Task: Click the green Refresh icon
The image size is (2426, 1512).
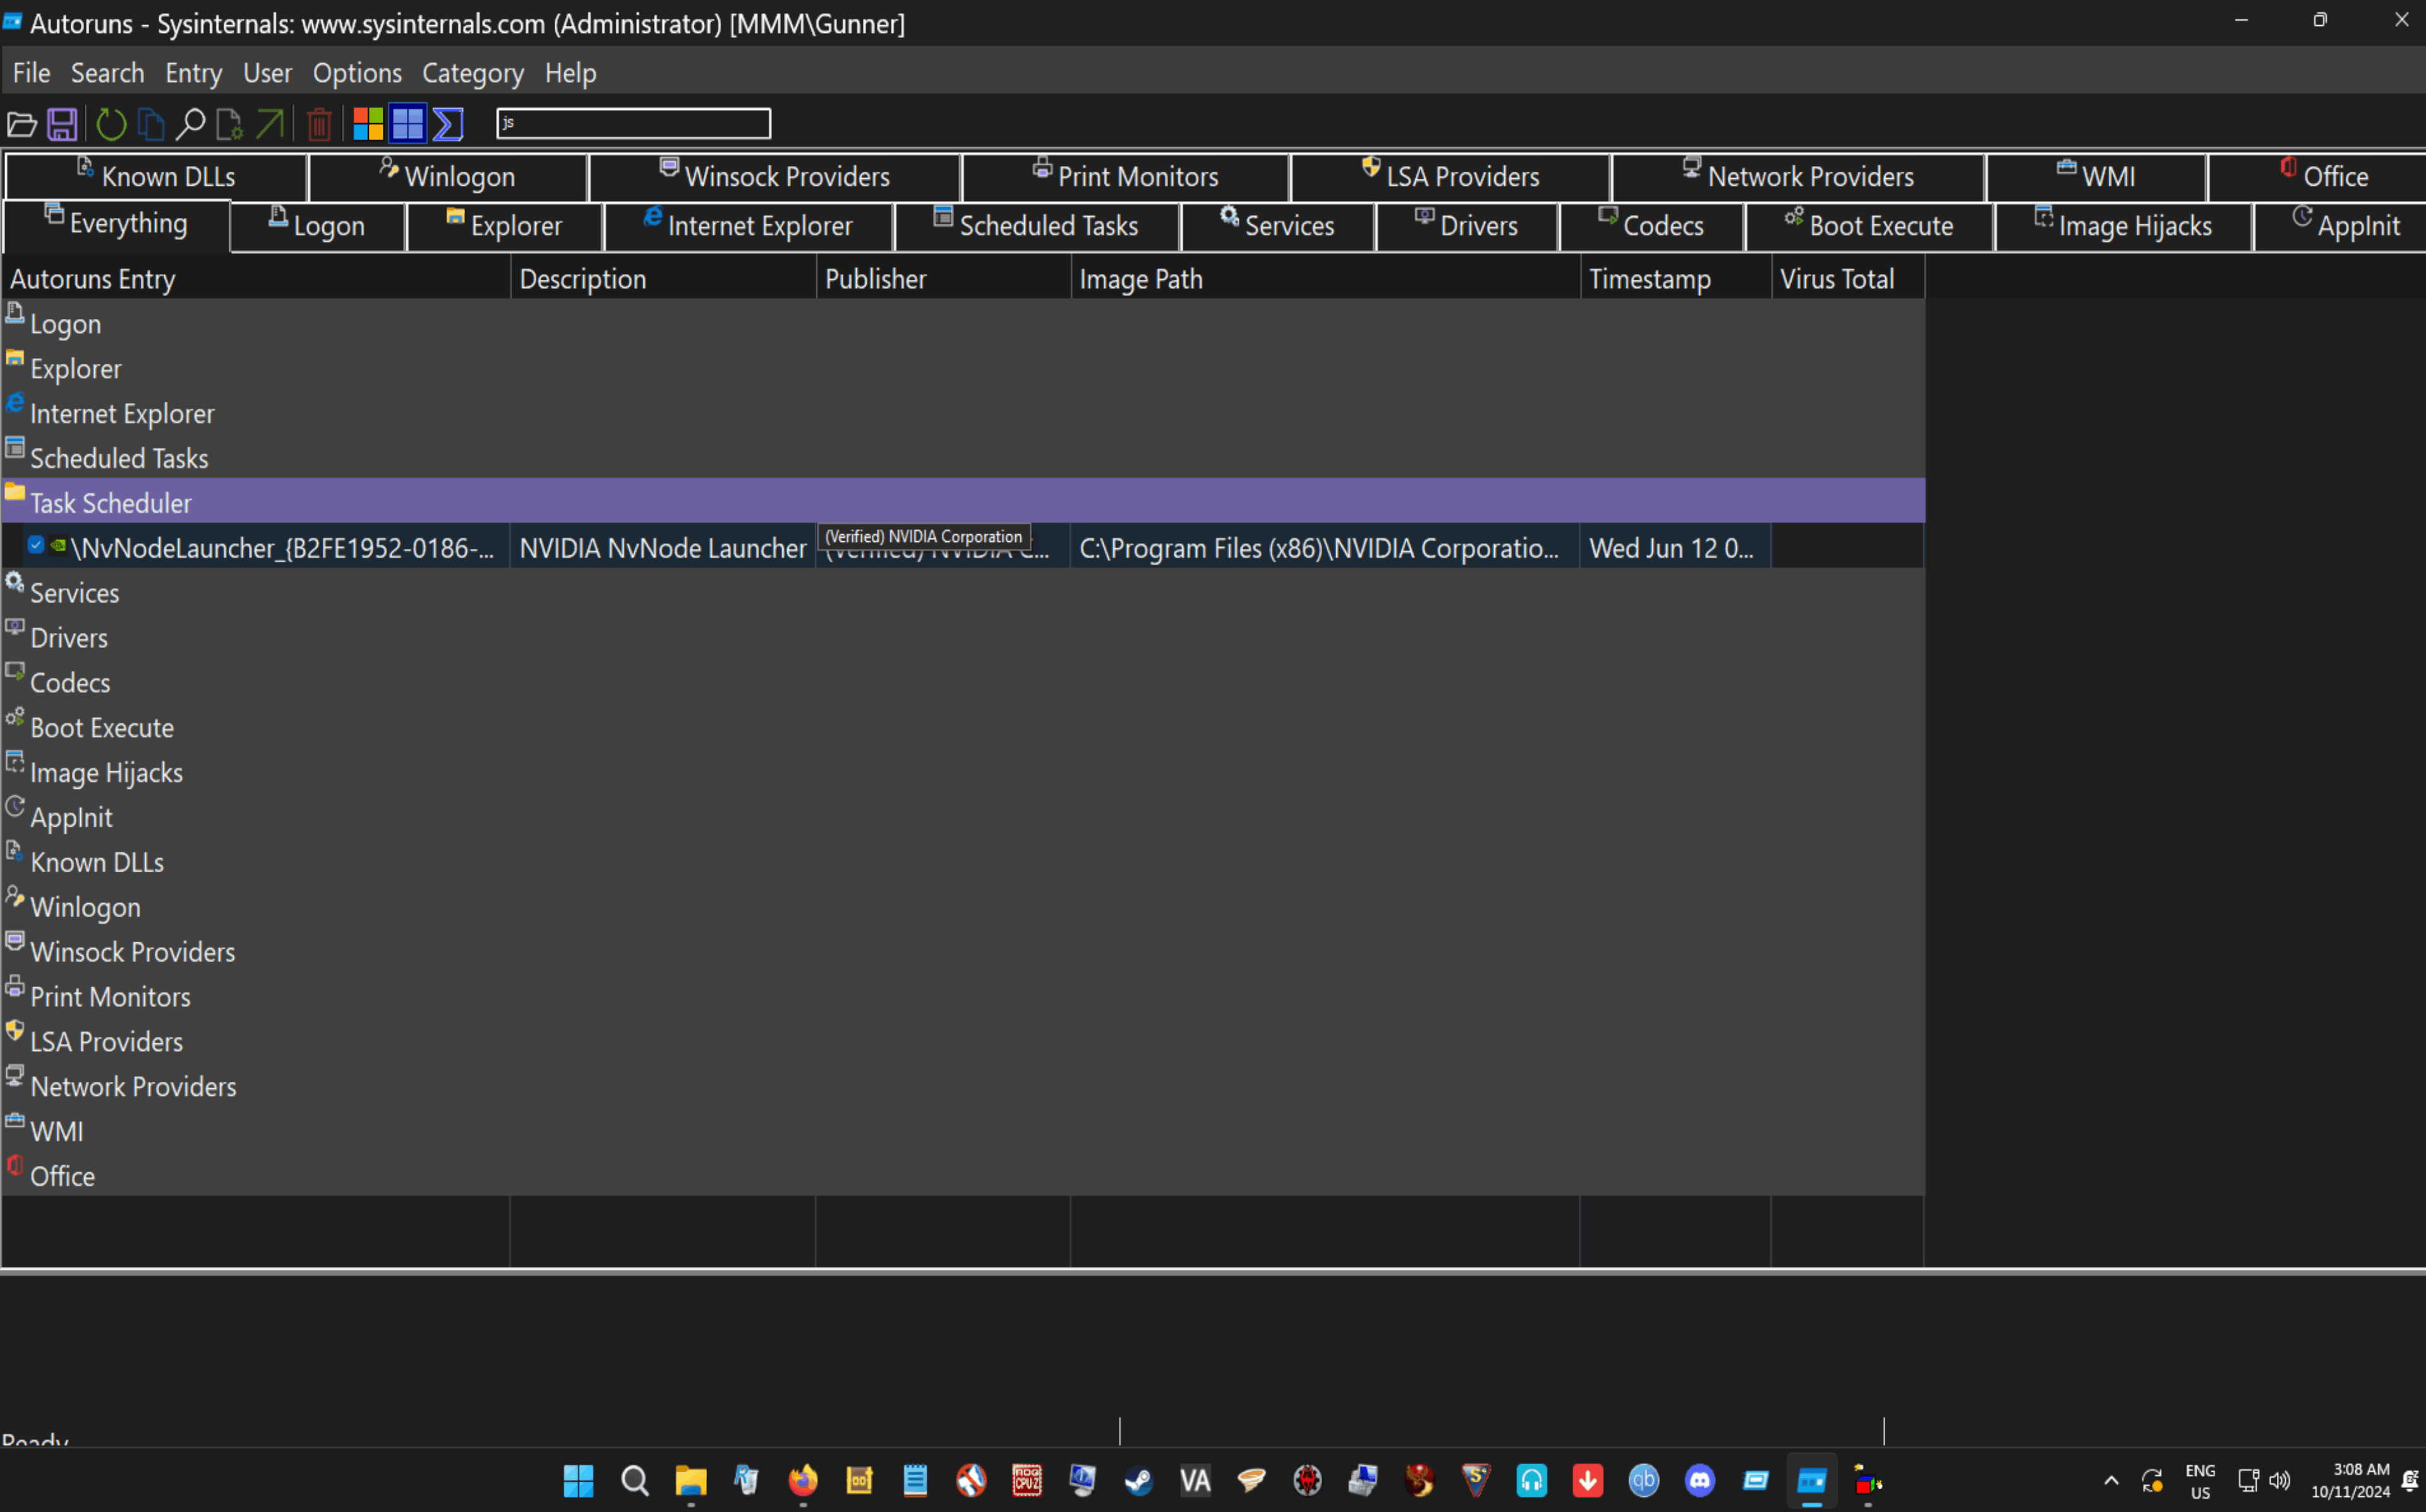Action: (x=111, y=124)
